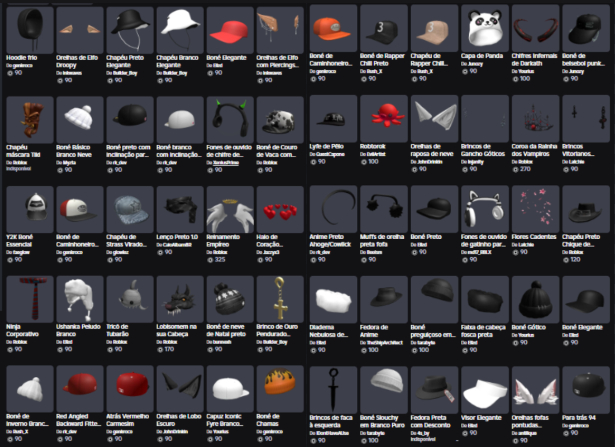Click the Red Angled Backward Fitted title
Viewport: 615px width, 447px height.
click(78, 420)
